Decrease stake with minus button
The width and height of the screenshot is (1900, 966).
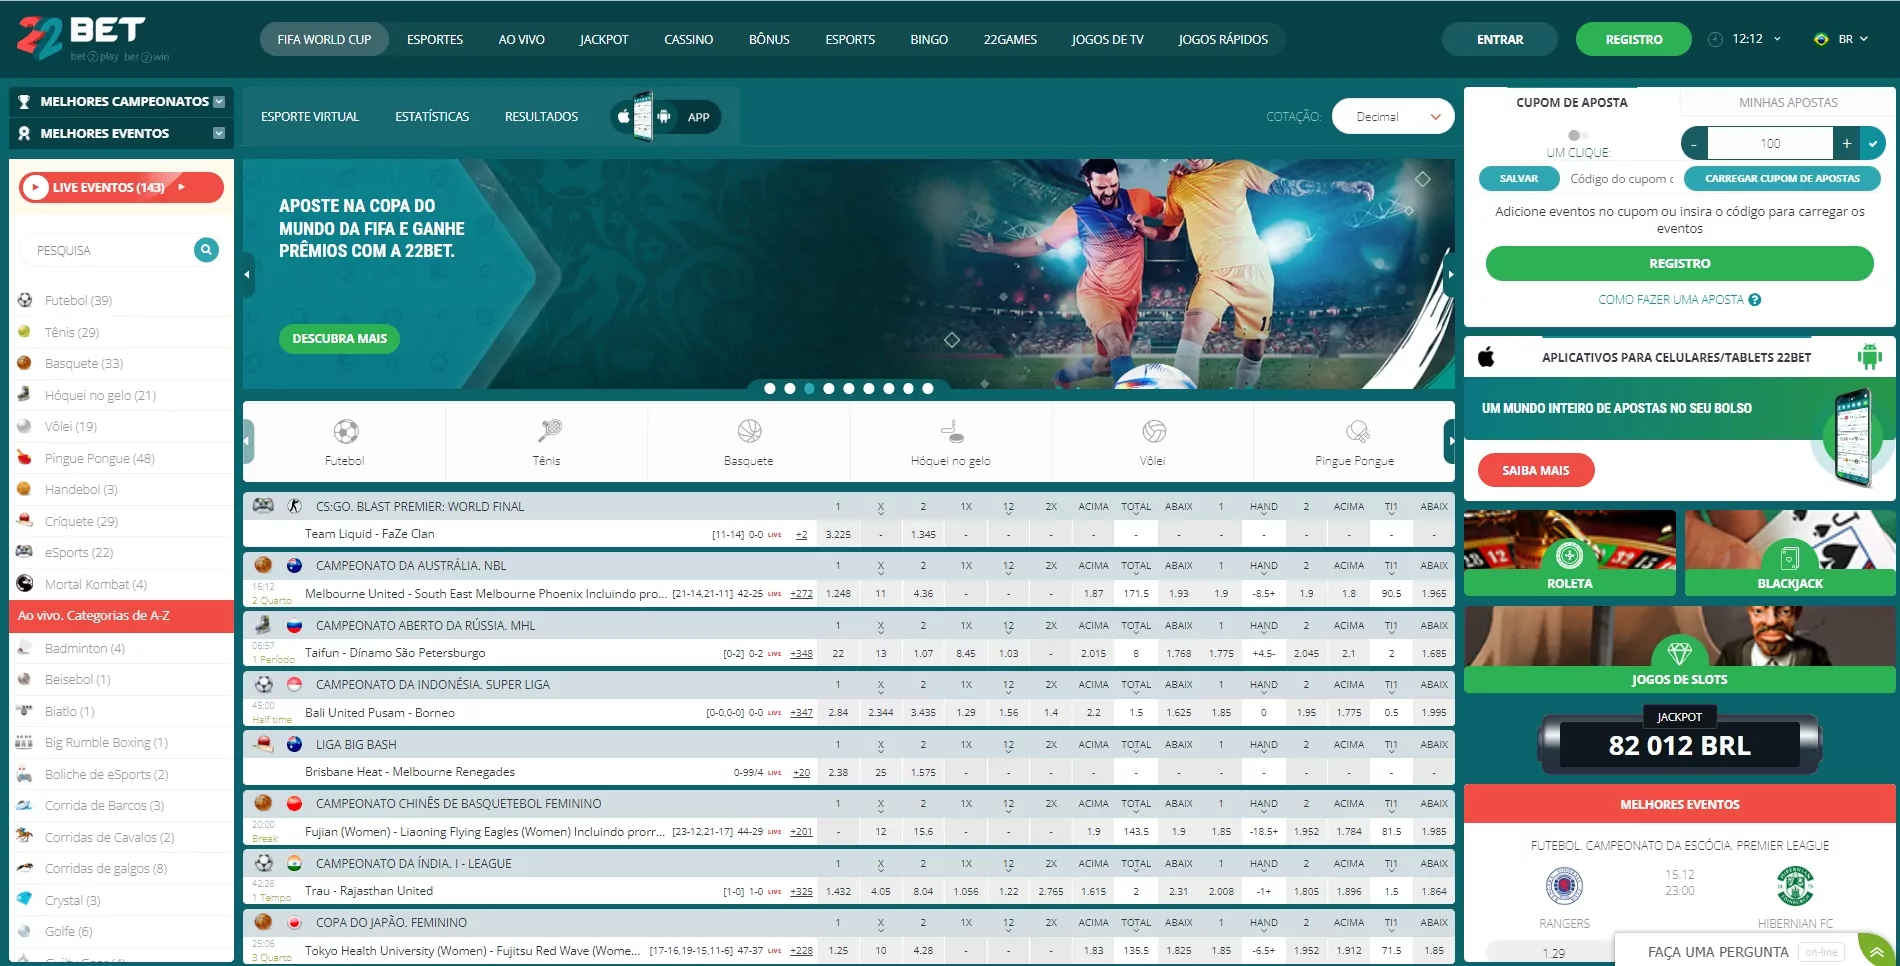(1694, 144)
